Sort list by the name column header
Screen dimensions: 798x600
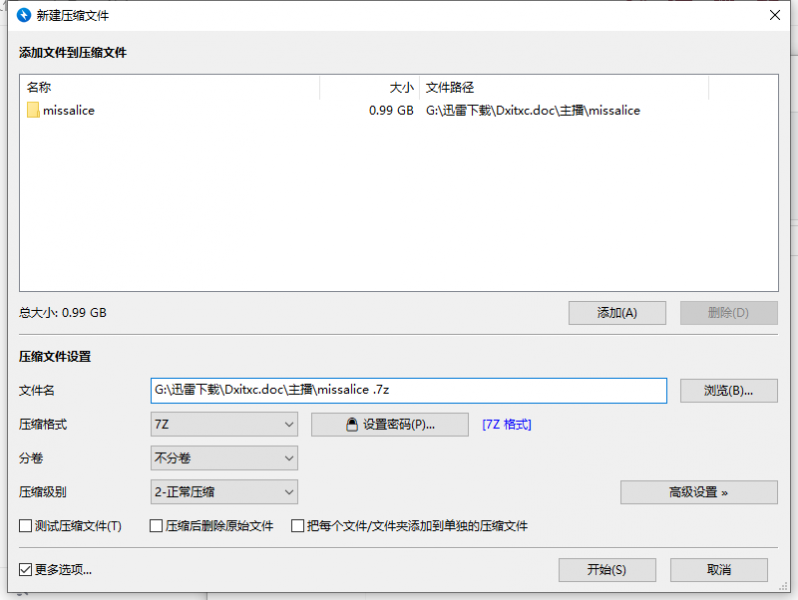coord(170,88)
